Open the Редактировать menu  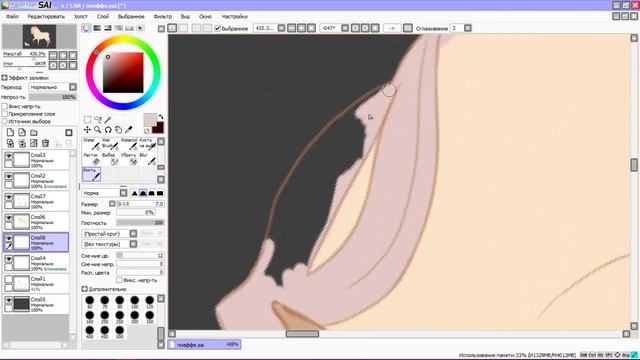[x=46, y=16]
